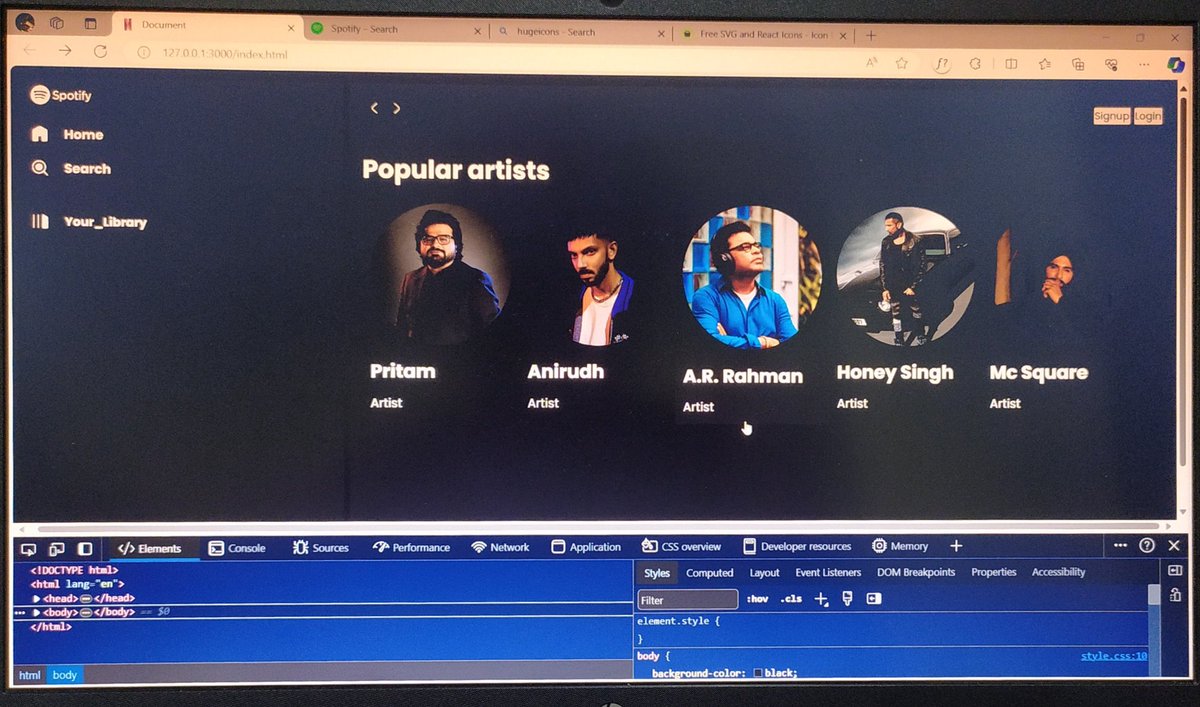The width and height of the screenshot is (1200, 707).
Task: Open the Copilot icon in browser toolbar
Action: pos(1176,64)
